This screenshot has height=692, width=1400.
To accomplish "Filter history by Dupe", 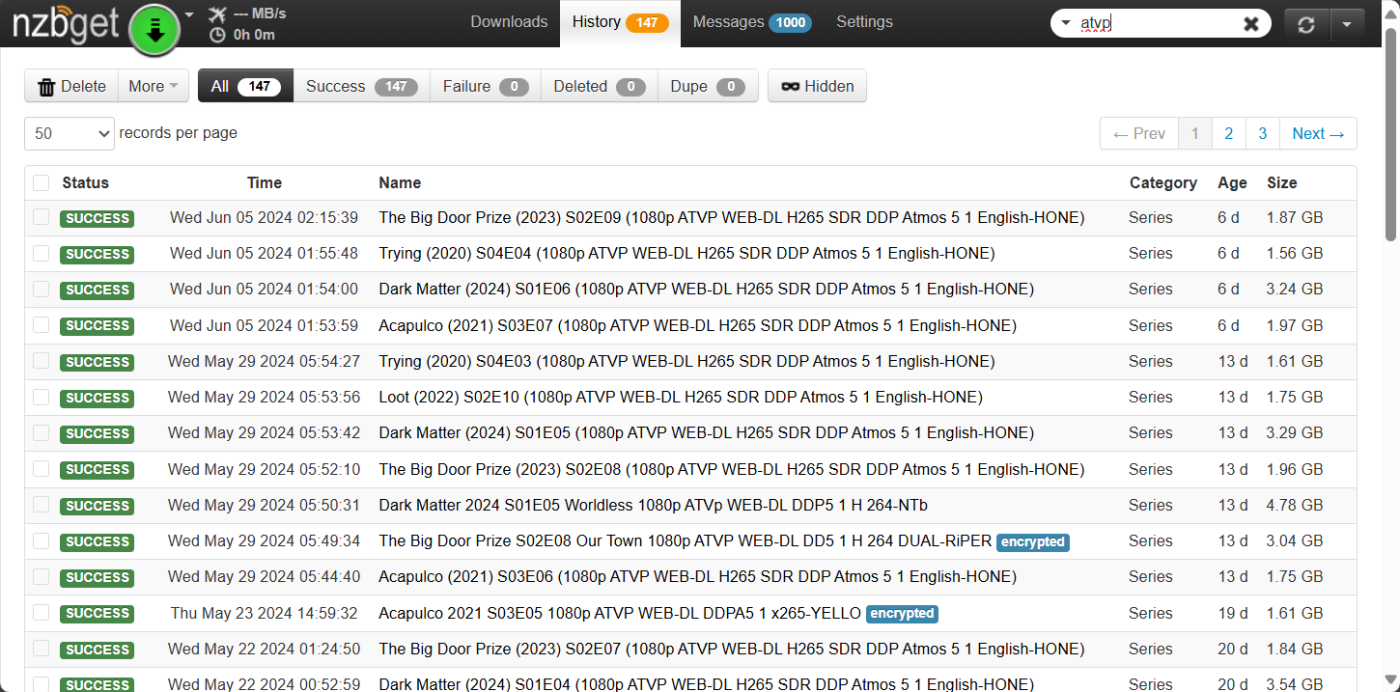I will click(707, 86).
